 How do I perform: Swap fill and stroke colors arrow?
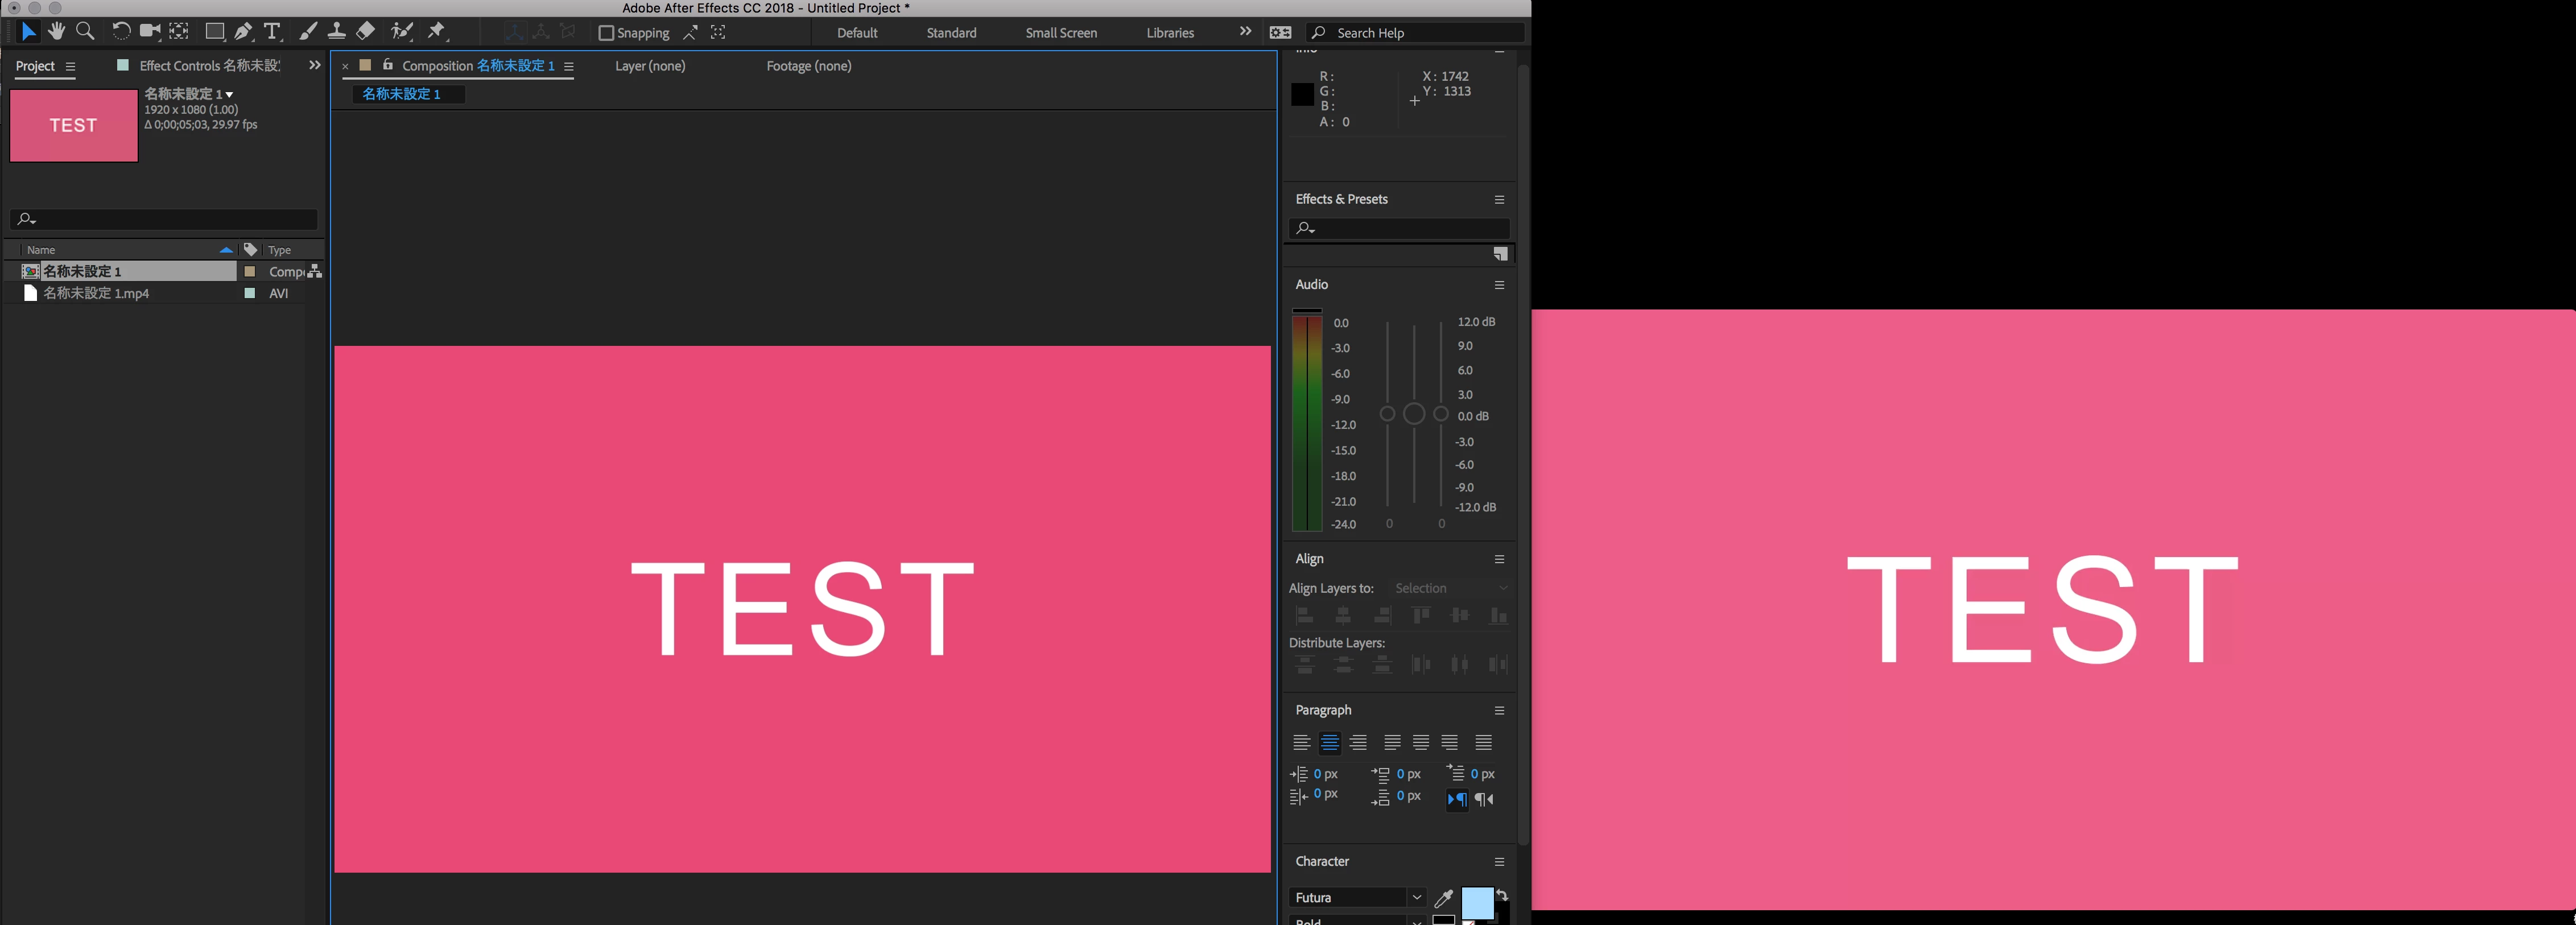point(1502,894)
